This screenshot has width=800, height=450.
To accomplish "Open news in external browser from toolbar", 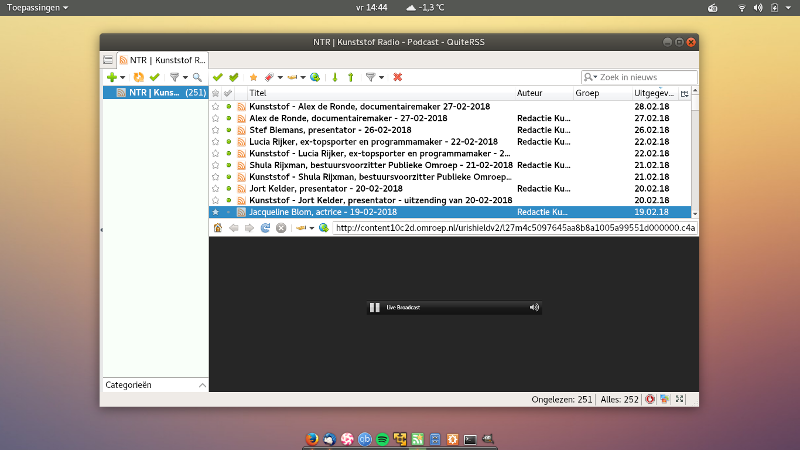I will (315, 78).
